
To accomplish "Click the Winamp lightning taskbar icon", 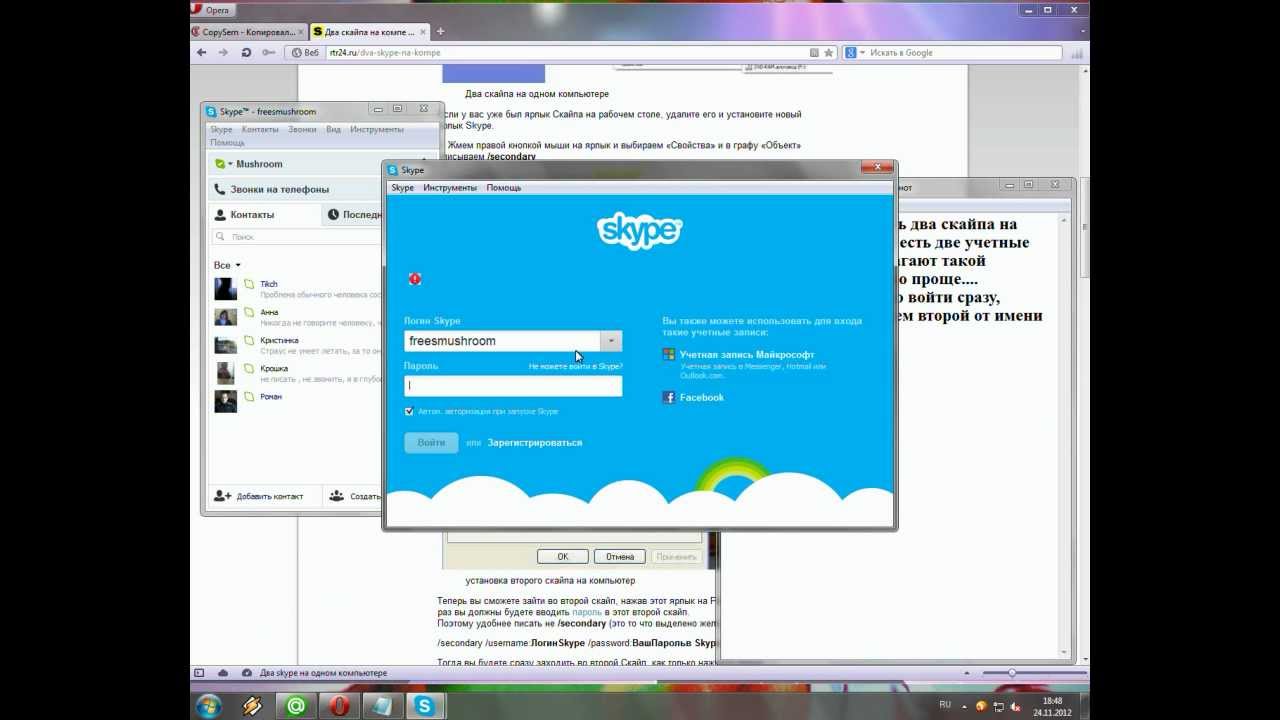I will 252,706.
